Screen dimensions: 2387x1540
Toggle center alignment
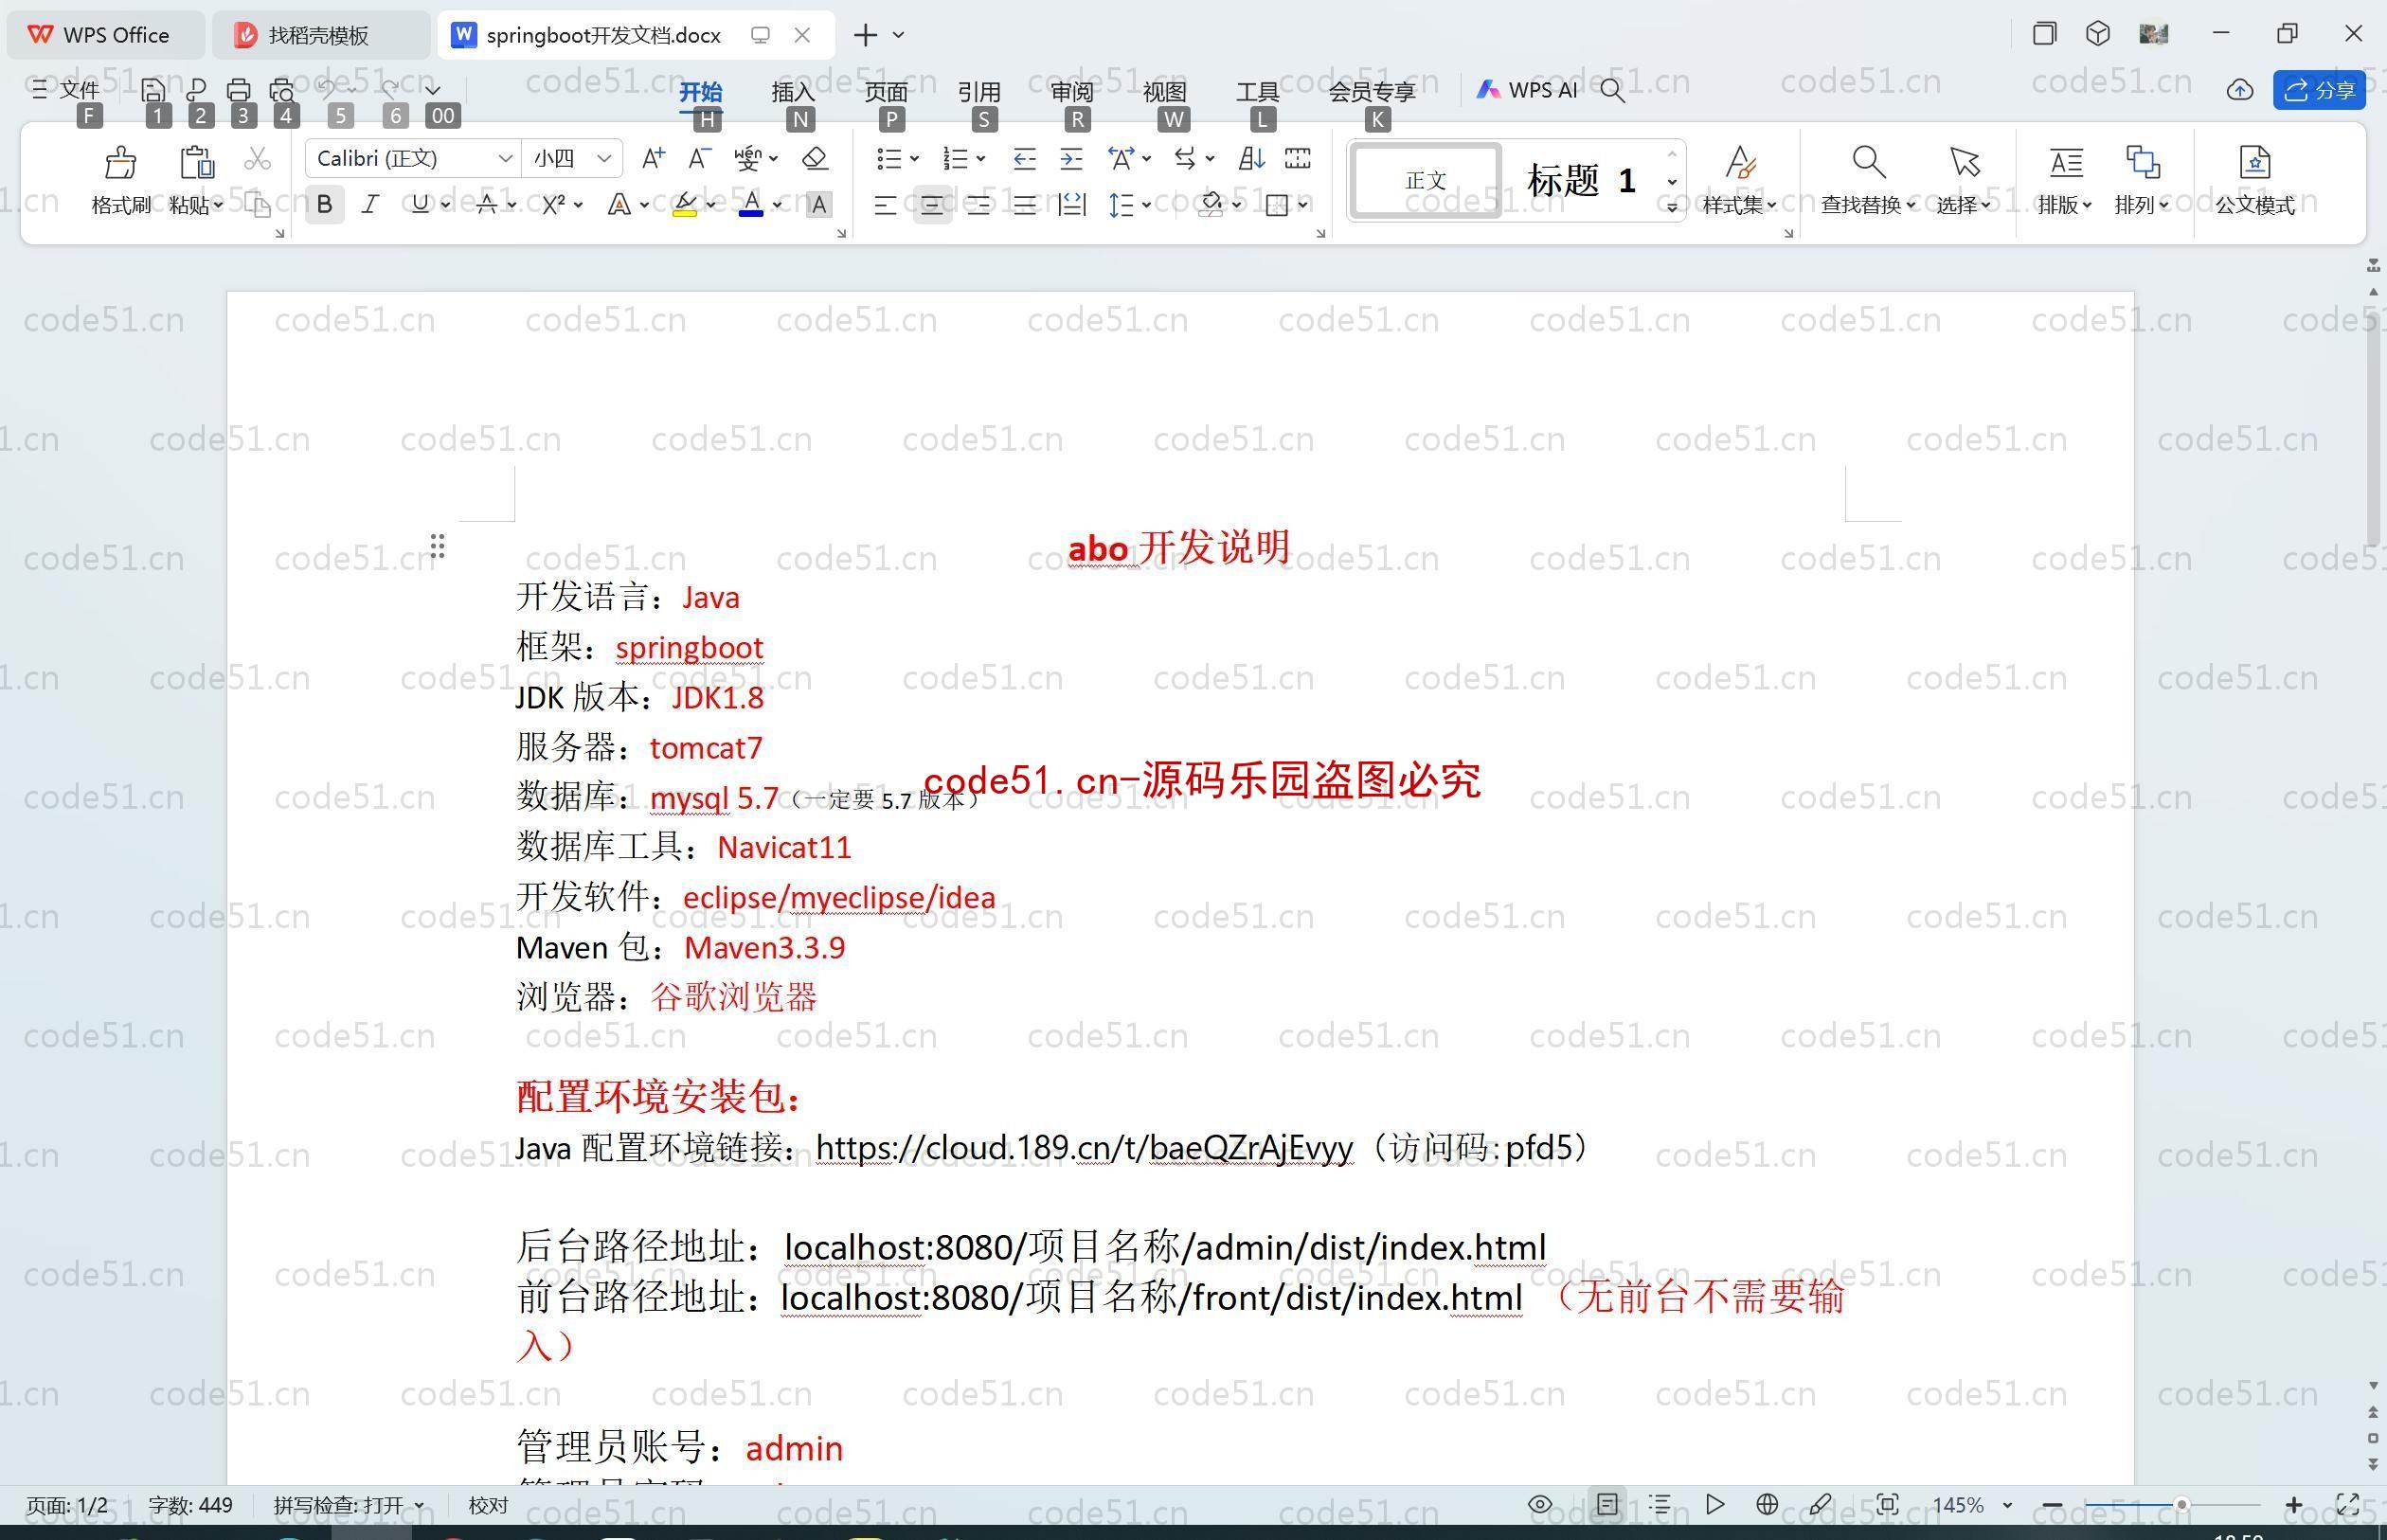[932, 205]
